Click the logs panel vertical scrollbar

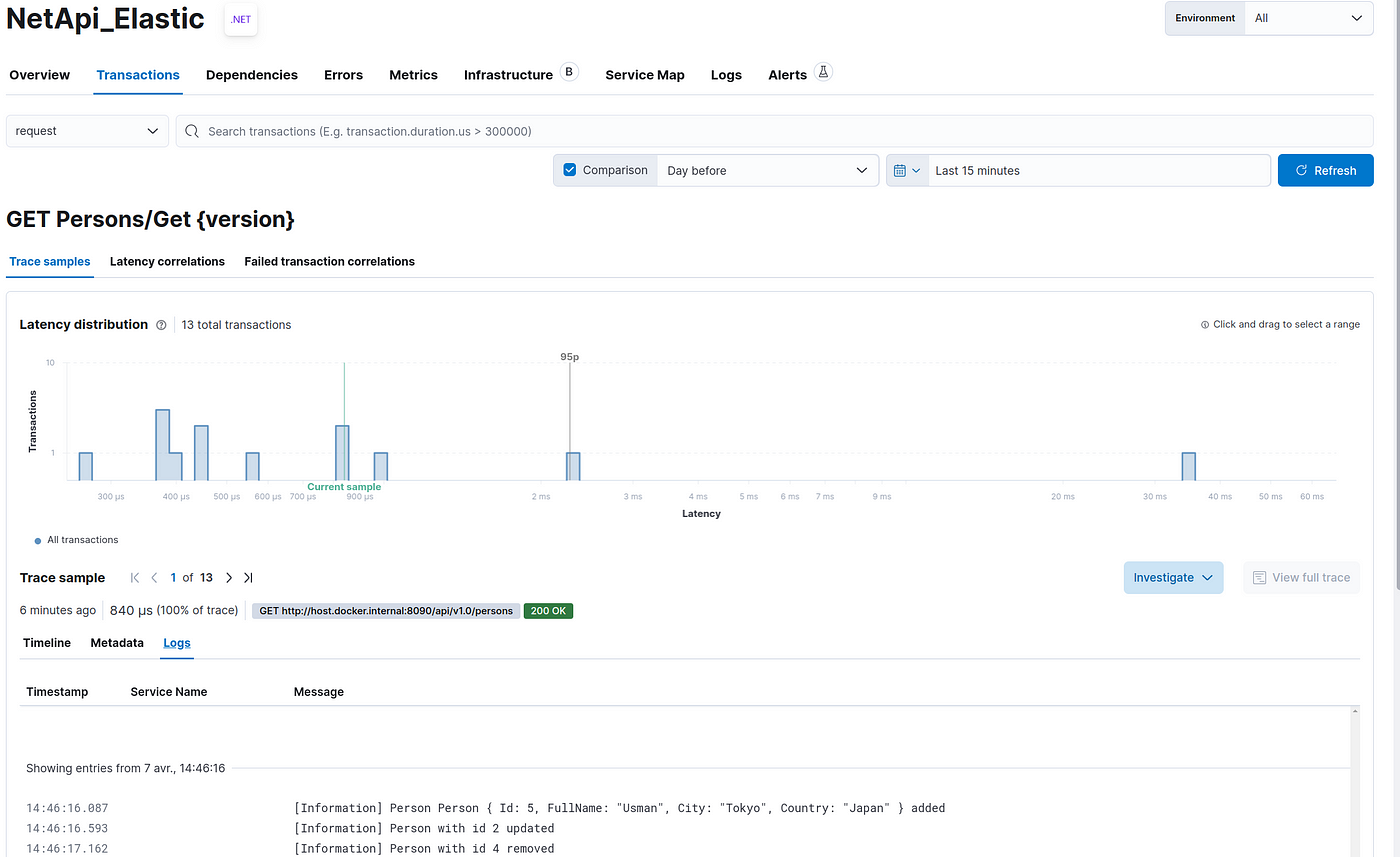pos(1355,780)
